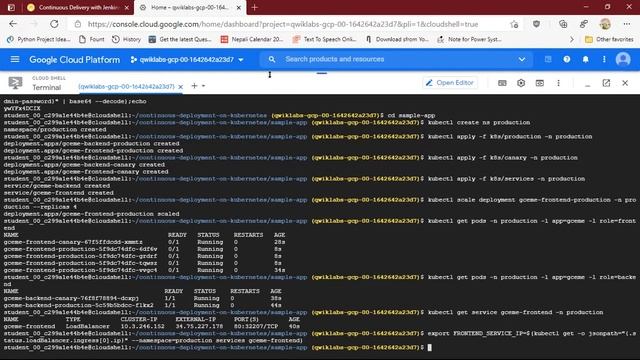Open Cloud Shell in a new window
Image resolution: width=640 pixels, height=360 pixels.
606,83
